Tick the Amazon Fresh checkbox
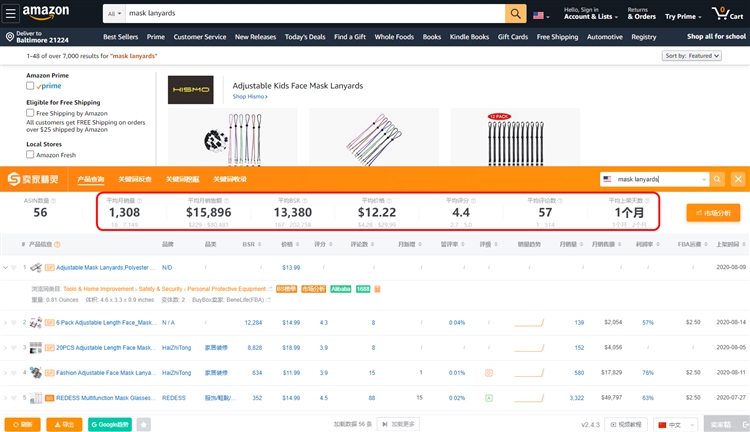Screen dimensions: 750x432 (x=30, y=155)
